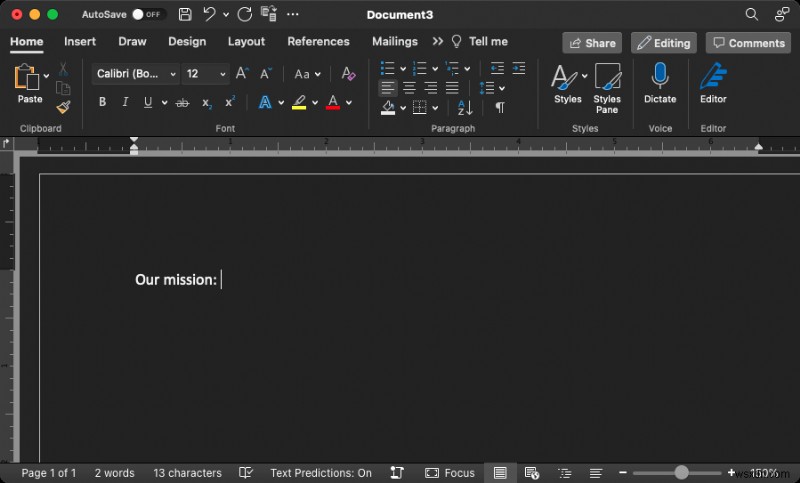Click the Text Effects blue A icon
The height and width of the screenshot is (483, 800).
click(x=265, y=103)
